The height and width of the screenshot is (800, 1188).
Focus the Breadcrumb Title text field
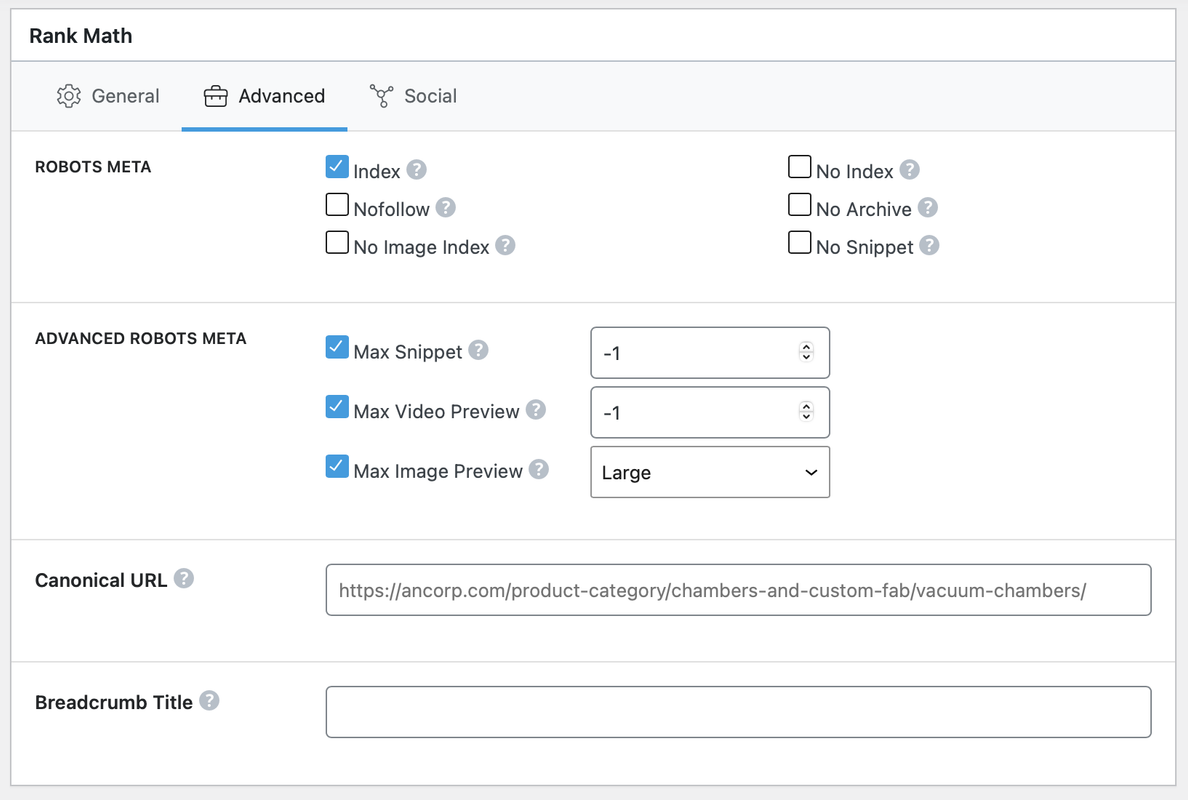pos(738,712)
